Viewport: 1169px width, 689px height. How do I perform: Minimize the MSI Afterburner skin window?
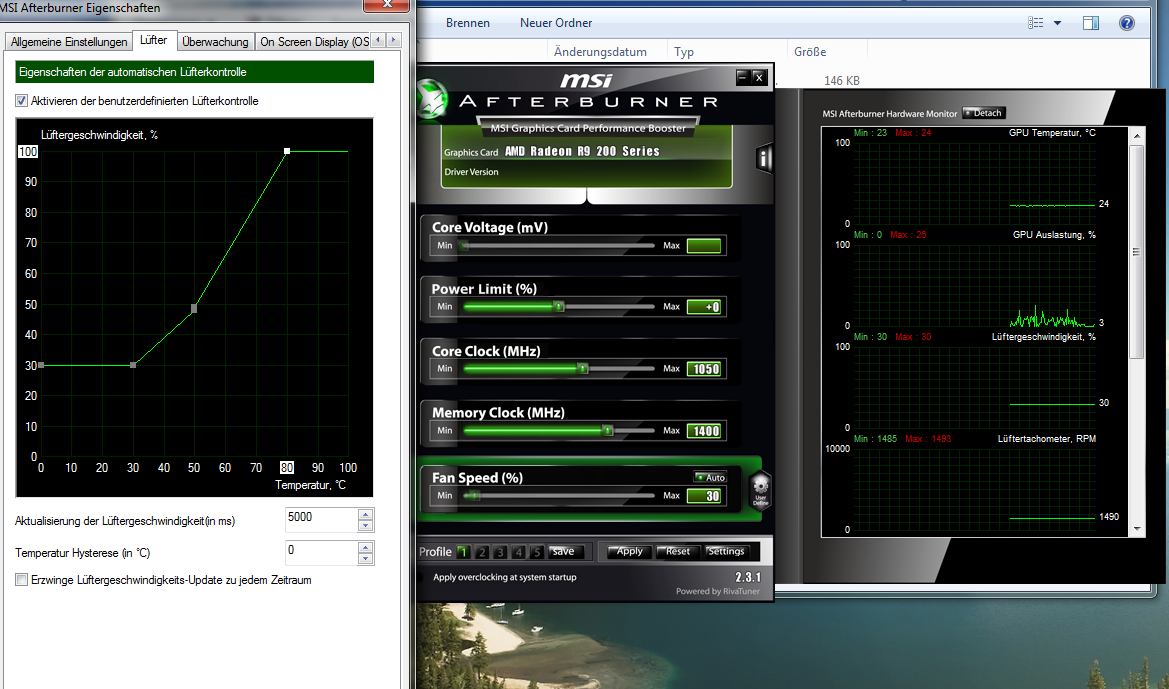[x=742, y=76]
